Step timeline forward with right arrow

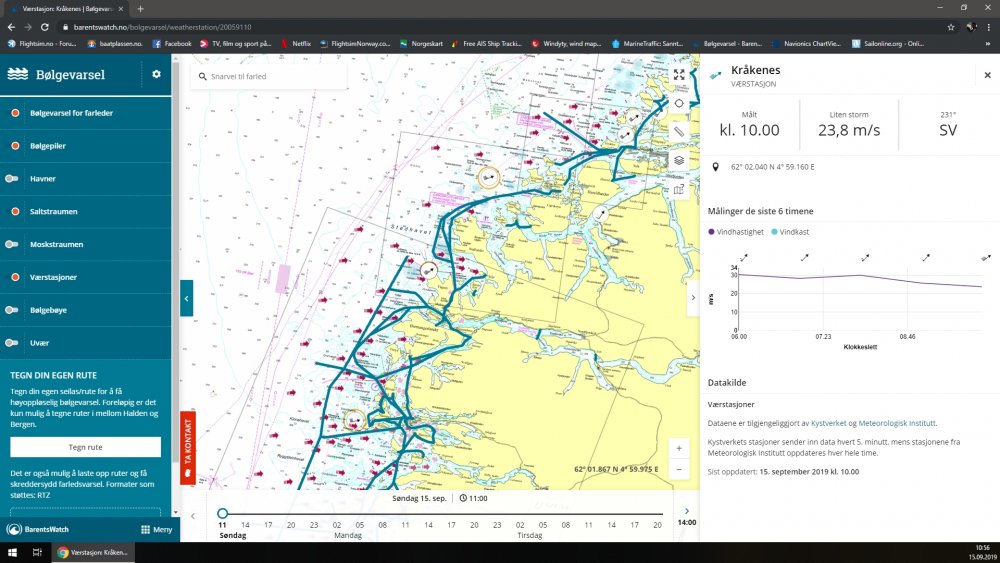point(687,511)
